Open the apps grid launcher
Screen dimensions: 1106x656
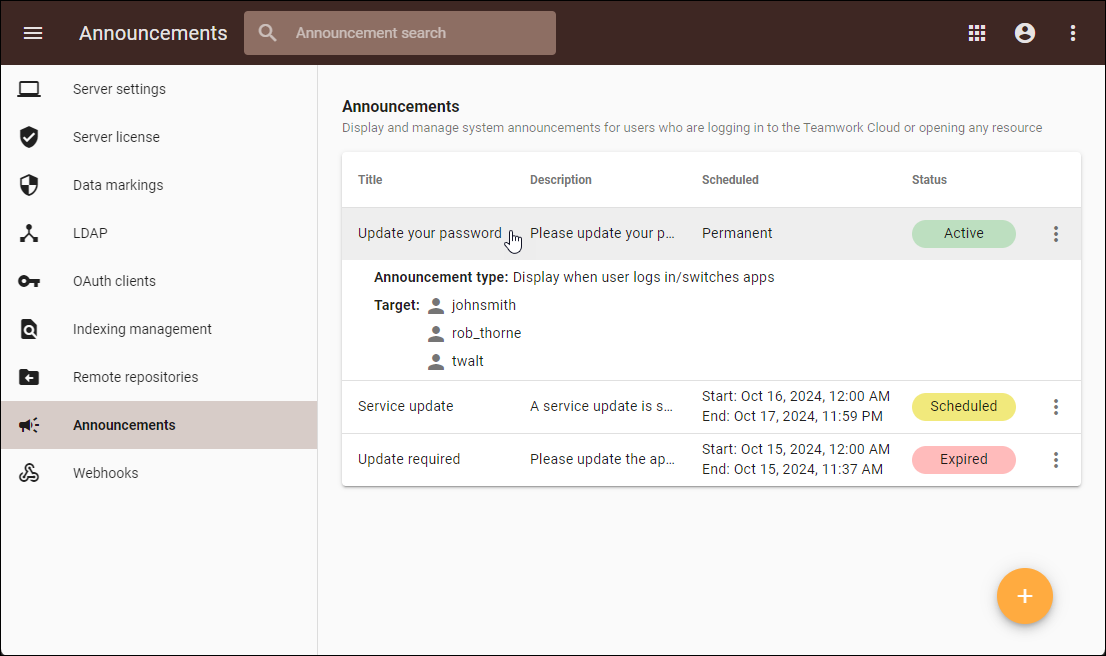click(977, 33)
